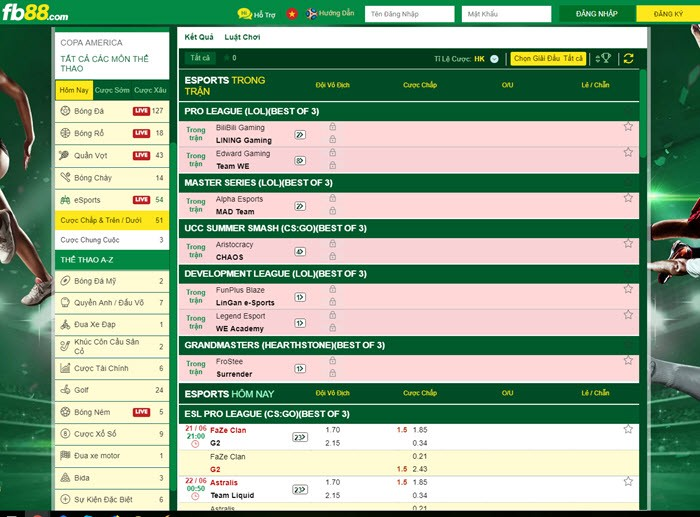Screen dimensions: 700x517
Task: Collapse the ESL PRO LEAGUE (CS:GO) header
Action: tap(408, 414)
